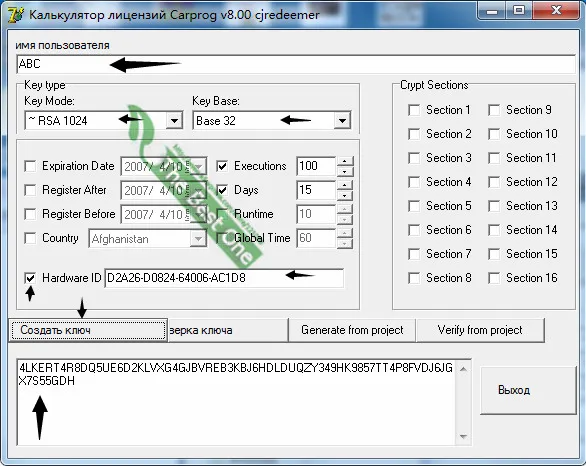This screenshot has width=586, height=466.
Task: Open the Country Afghanistan dropdown
Action: (198, 238)
